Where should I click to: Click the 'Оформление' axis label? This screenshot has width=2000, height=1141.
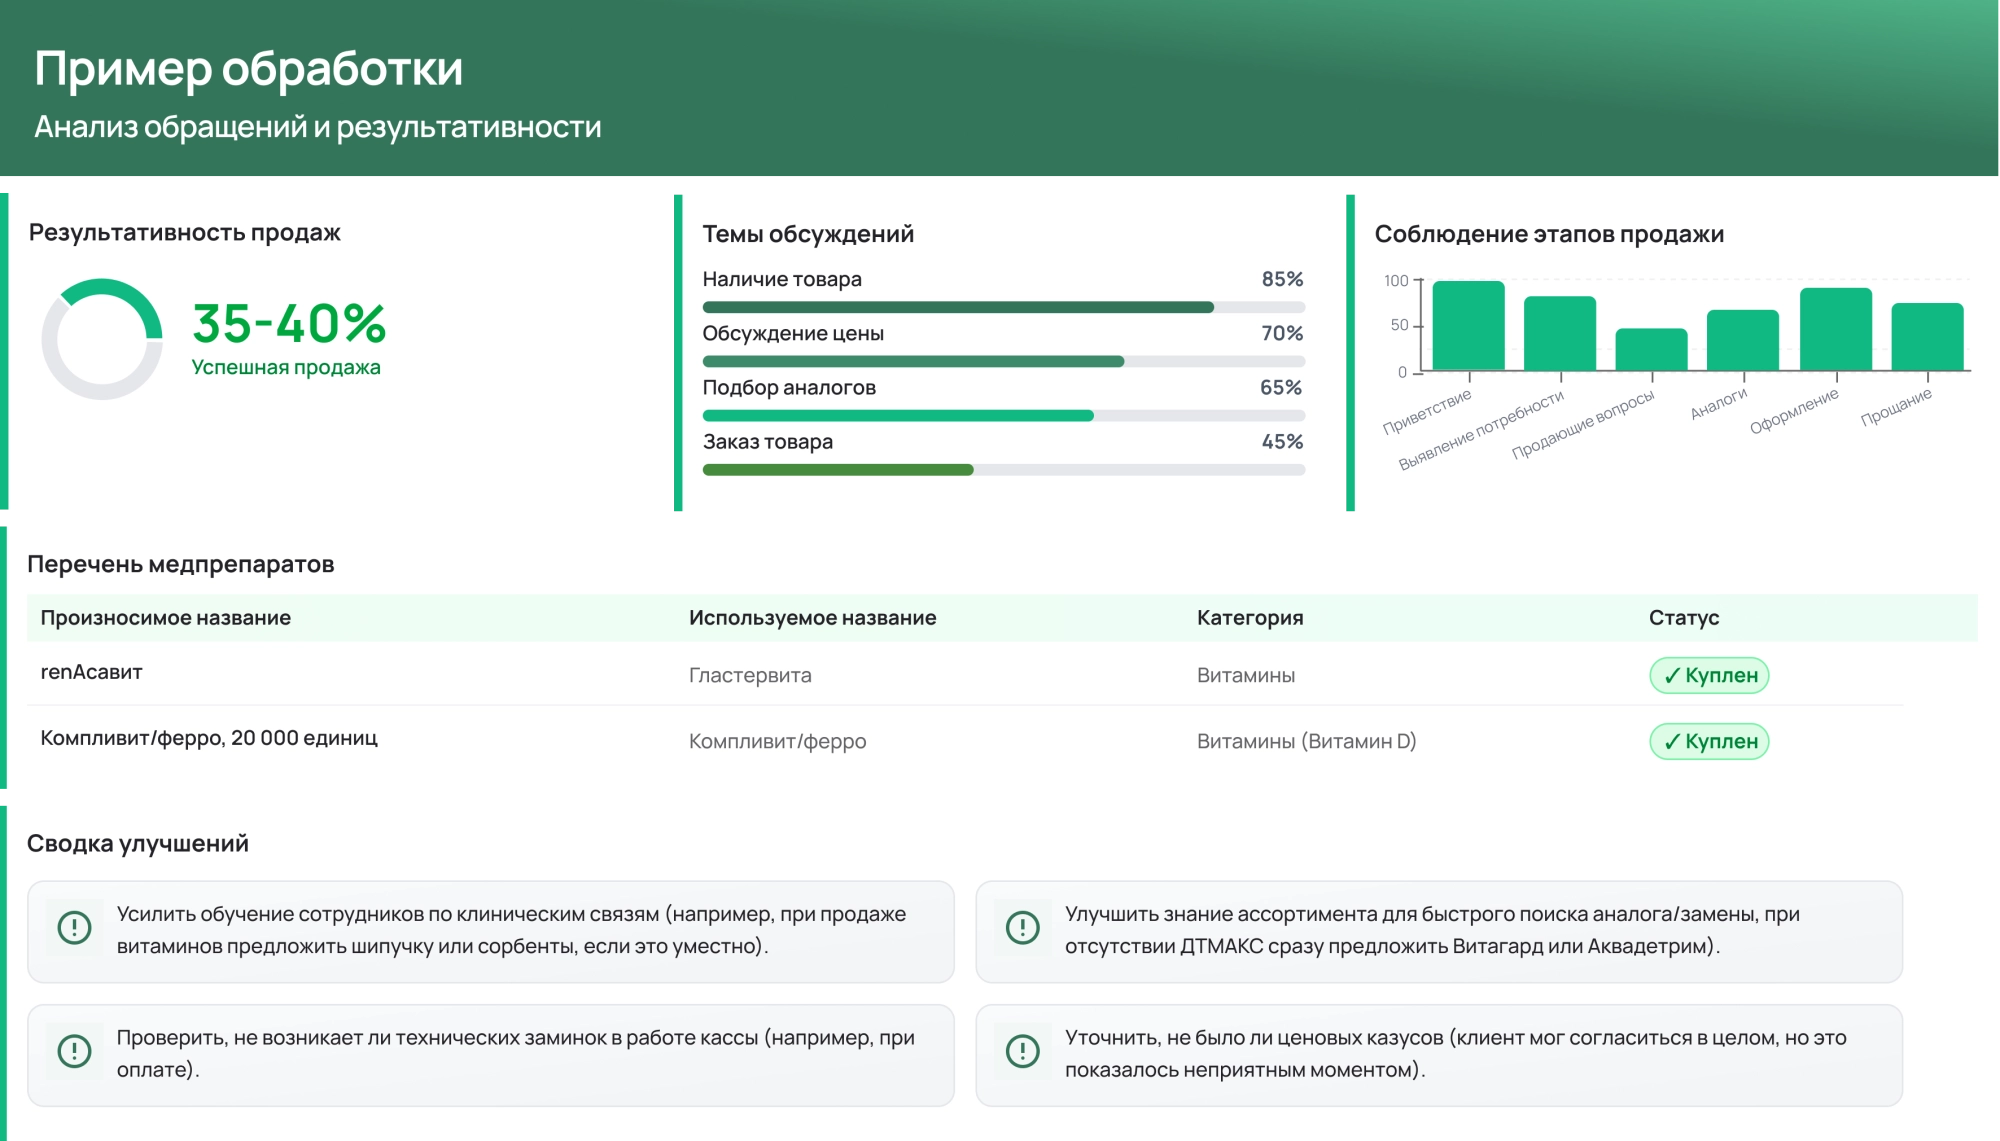(x=1794, y=411)
